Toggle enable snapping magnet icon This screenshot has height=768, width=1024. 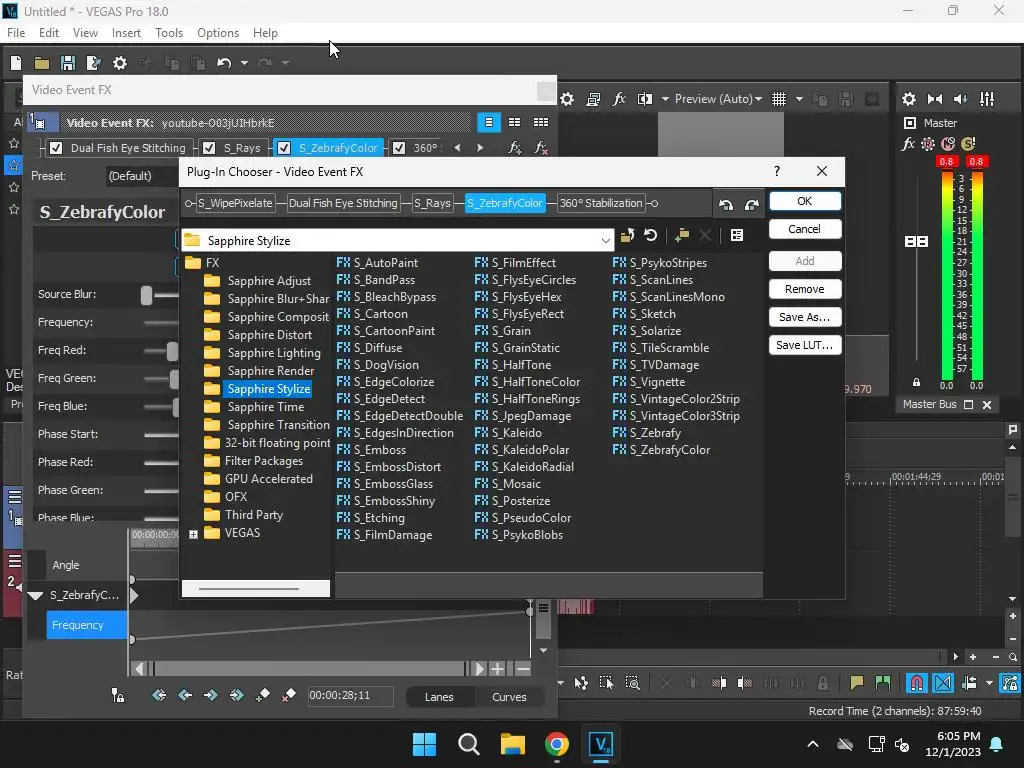917,683
